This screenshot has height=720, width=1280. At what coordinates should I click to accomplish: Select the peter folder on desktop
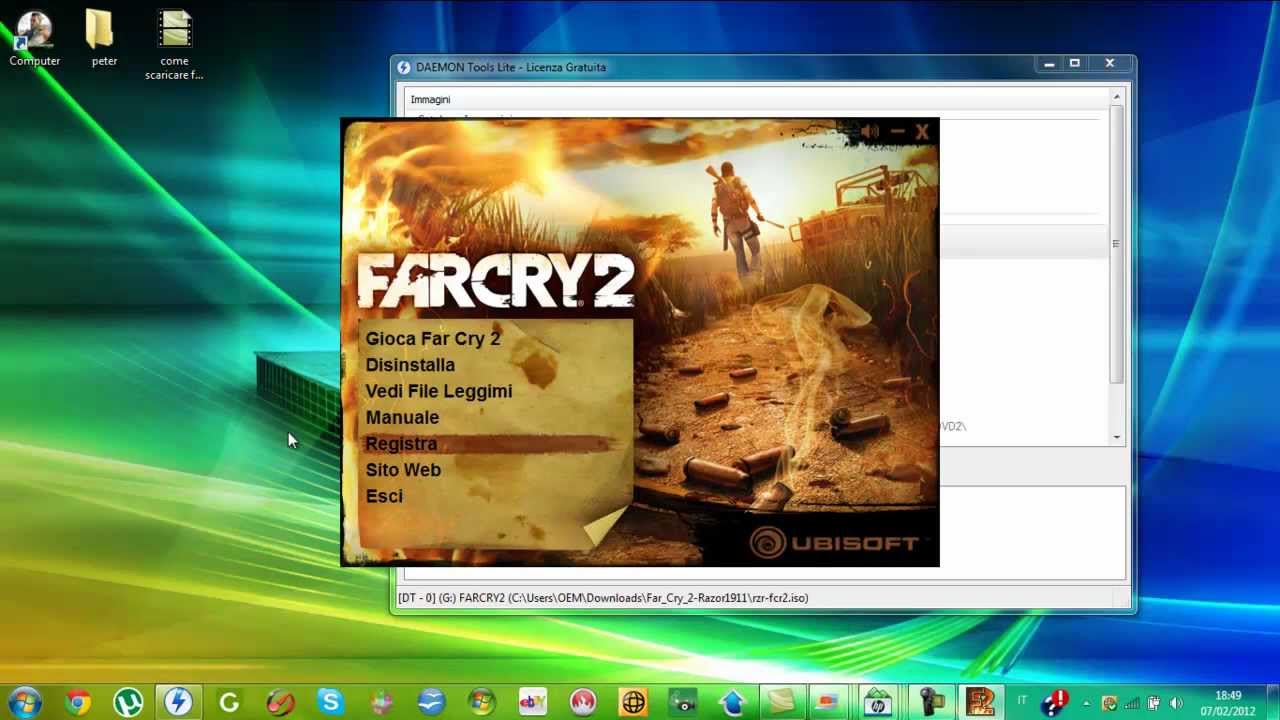pyautogui.click(x=104, y=40)
